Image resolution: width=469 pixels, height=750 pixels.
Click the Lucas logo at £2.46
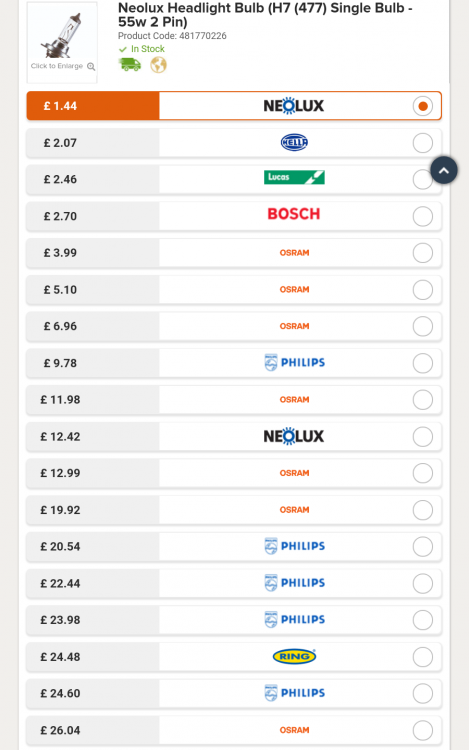point(294,177)
